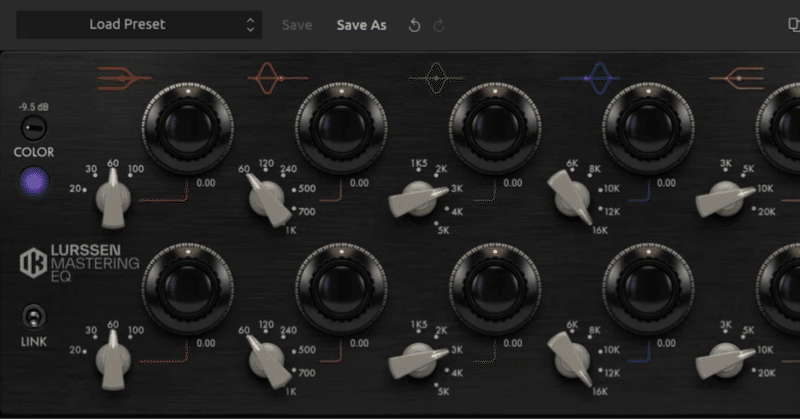Click bottom row mid band gain knob
Viewport: 800px width, 419px height.
click(x=495, y=289)
